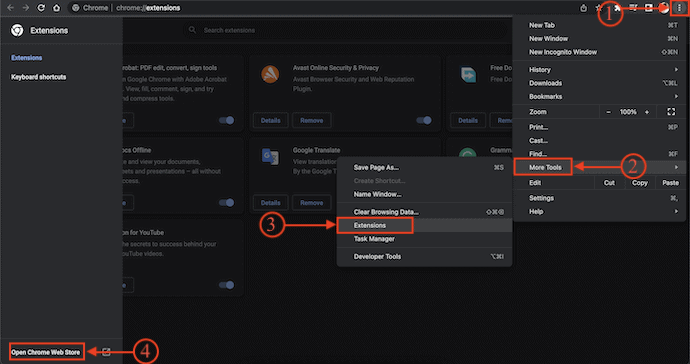
Task: Select Extensions in the left sidebar
Action: coord(26,58)
